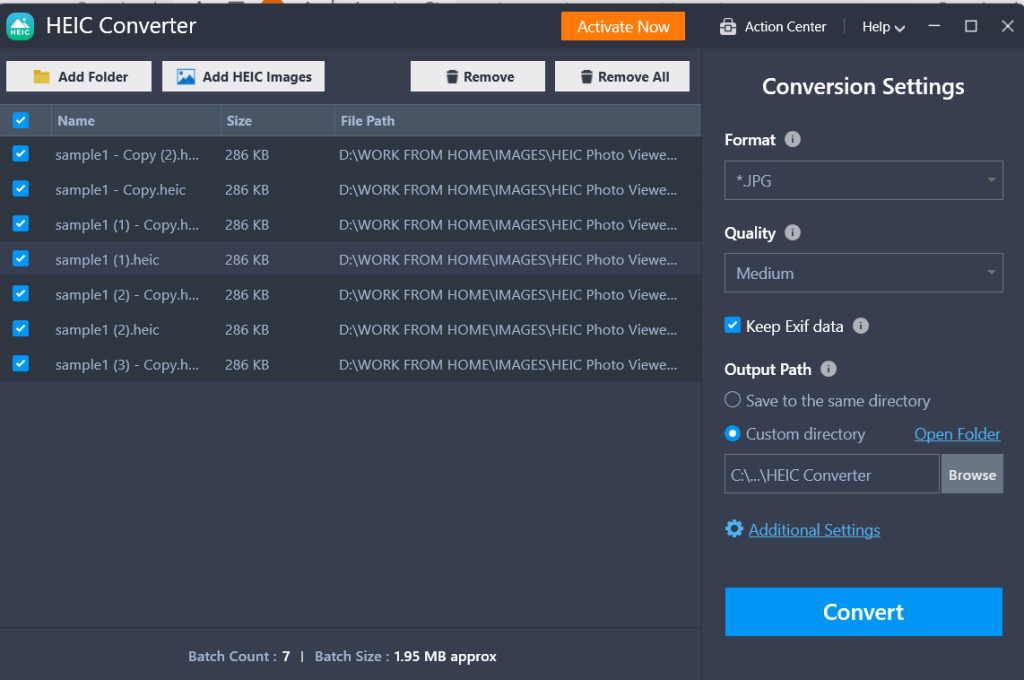Start conversion with the Convert button
Viewport: 1024px width, 680px height.
[x=863, y=612]
